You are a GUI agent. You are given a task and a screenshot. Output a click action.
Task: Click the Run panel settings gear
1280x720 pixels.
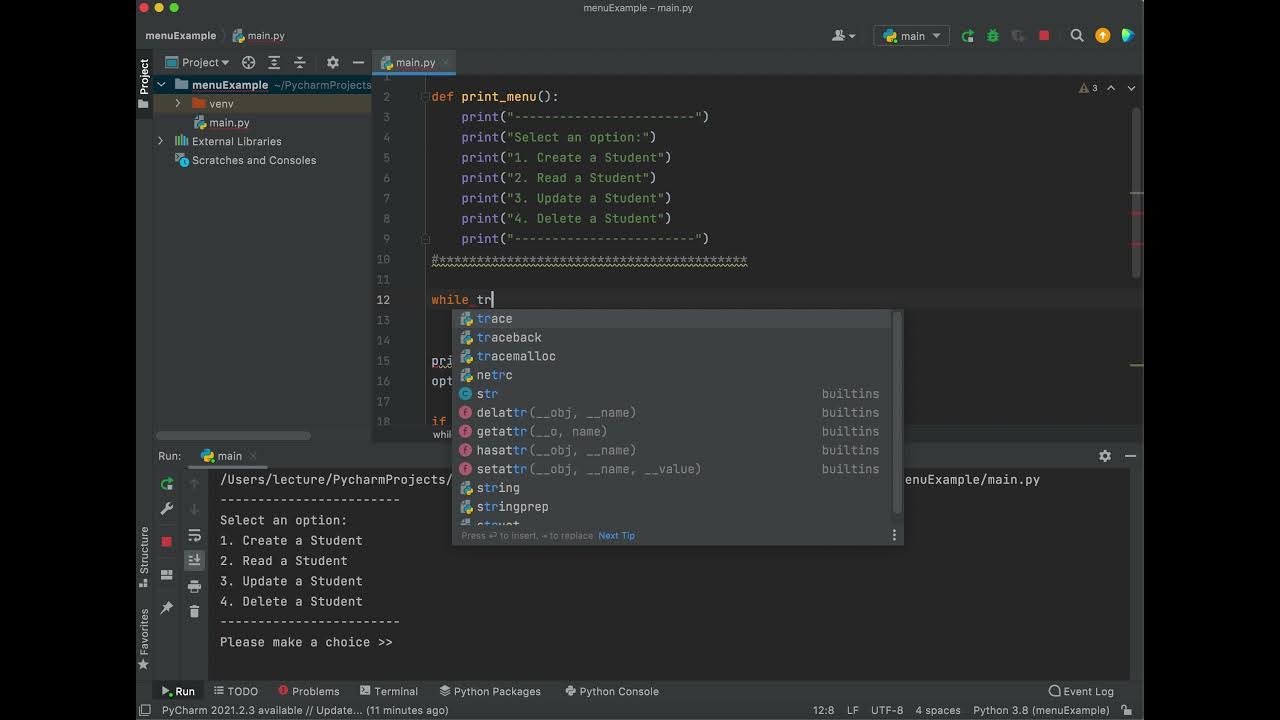[1105, 456]
